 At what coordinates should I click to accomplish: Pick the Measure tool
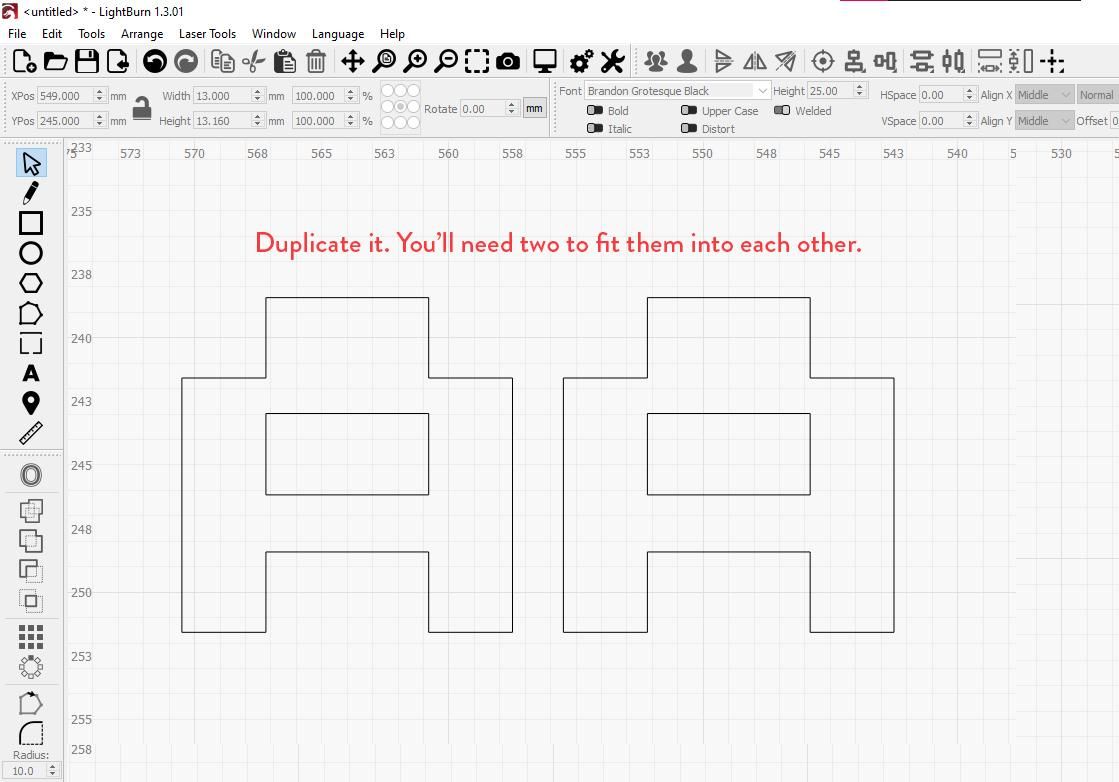pyautogui.click(x=30, y=432)
